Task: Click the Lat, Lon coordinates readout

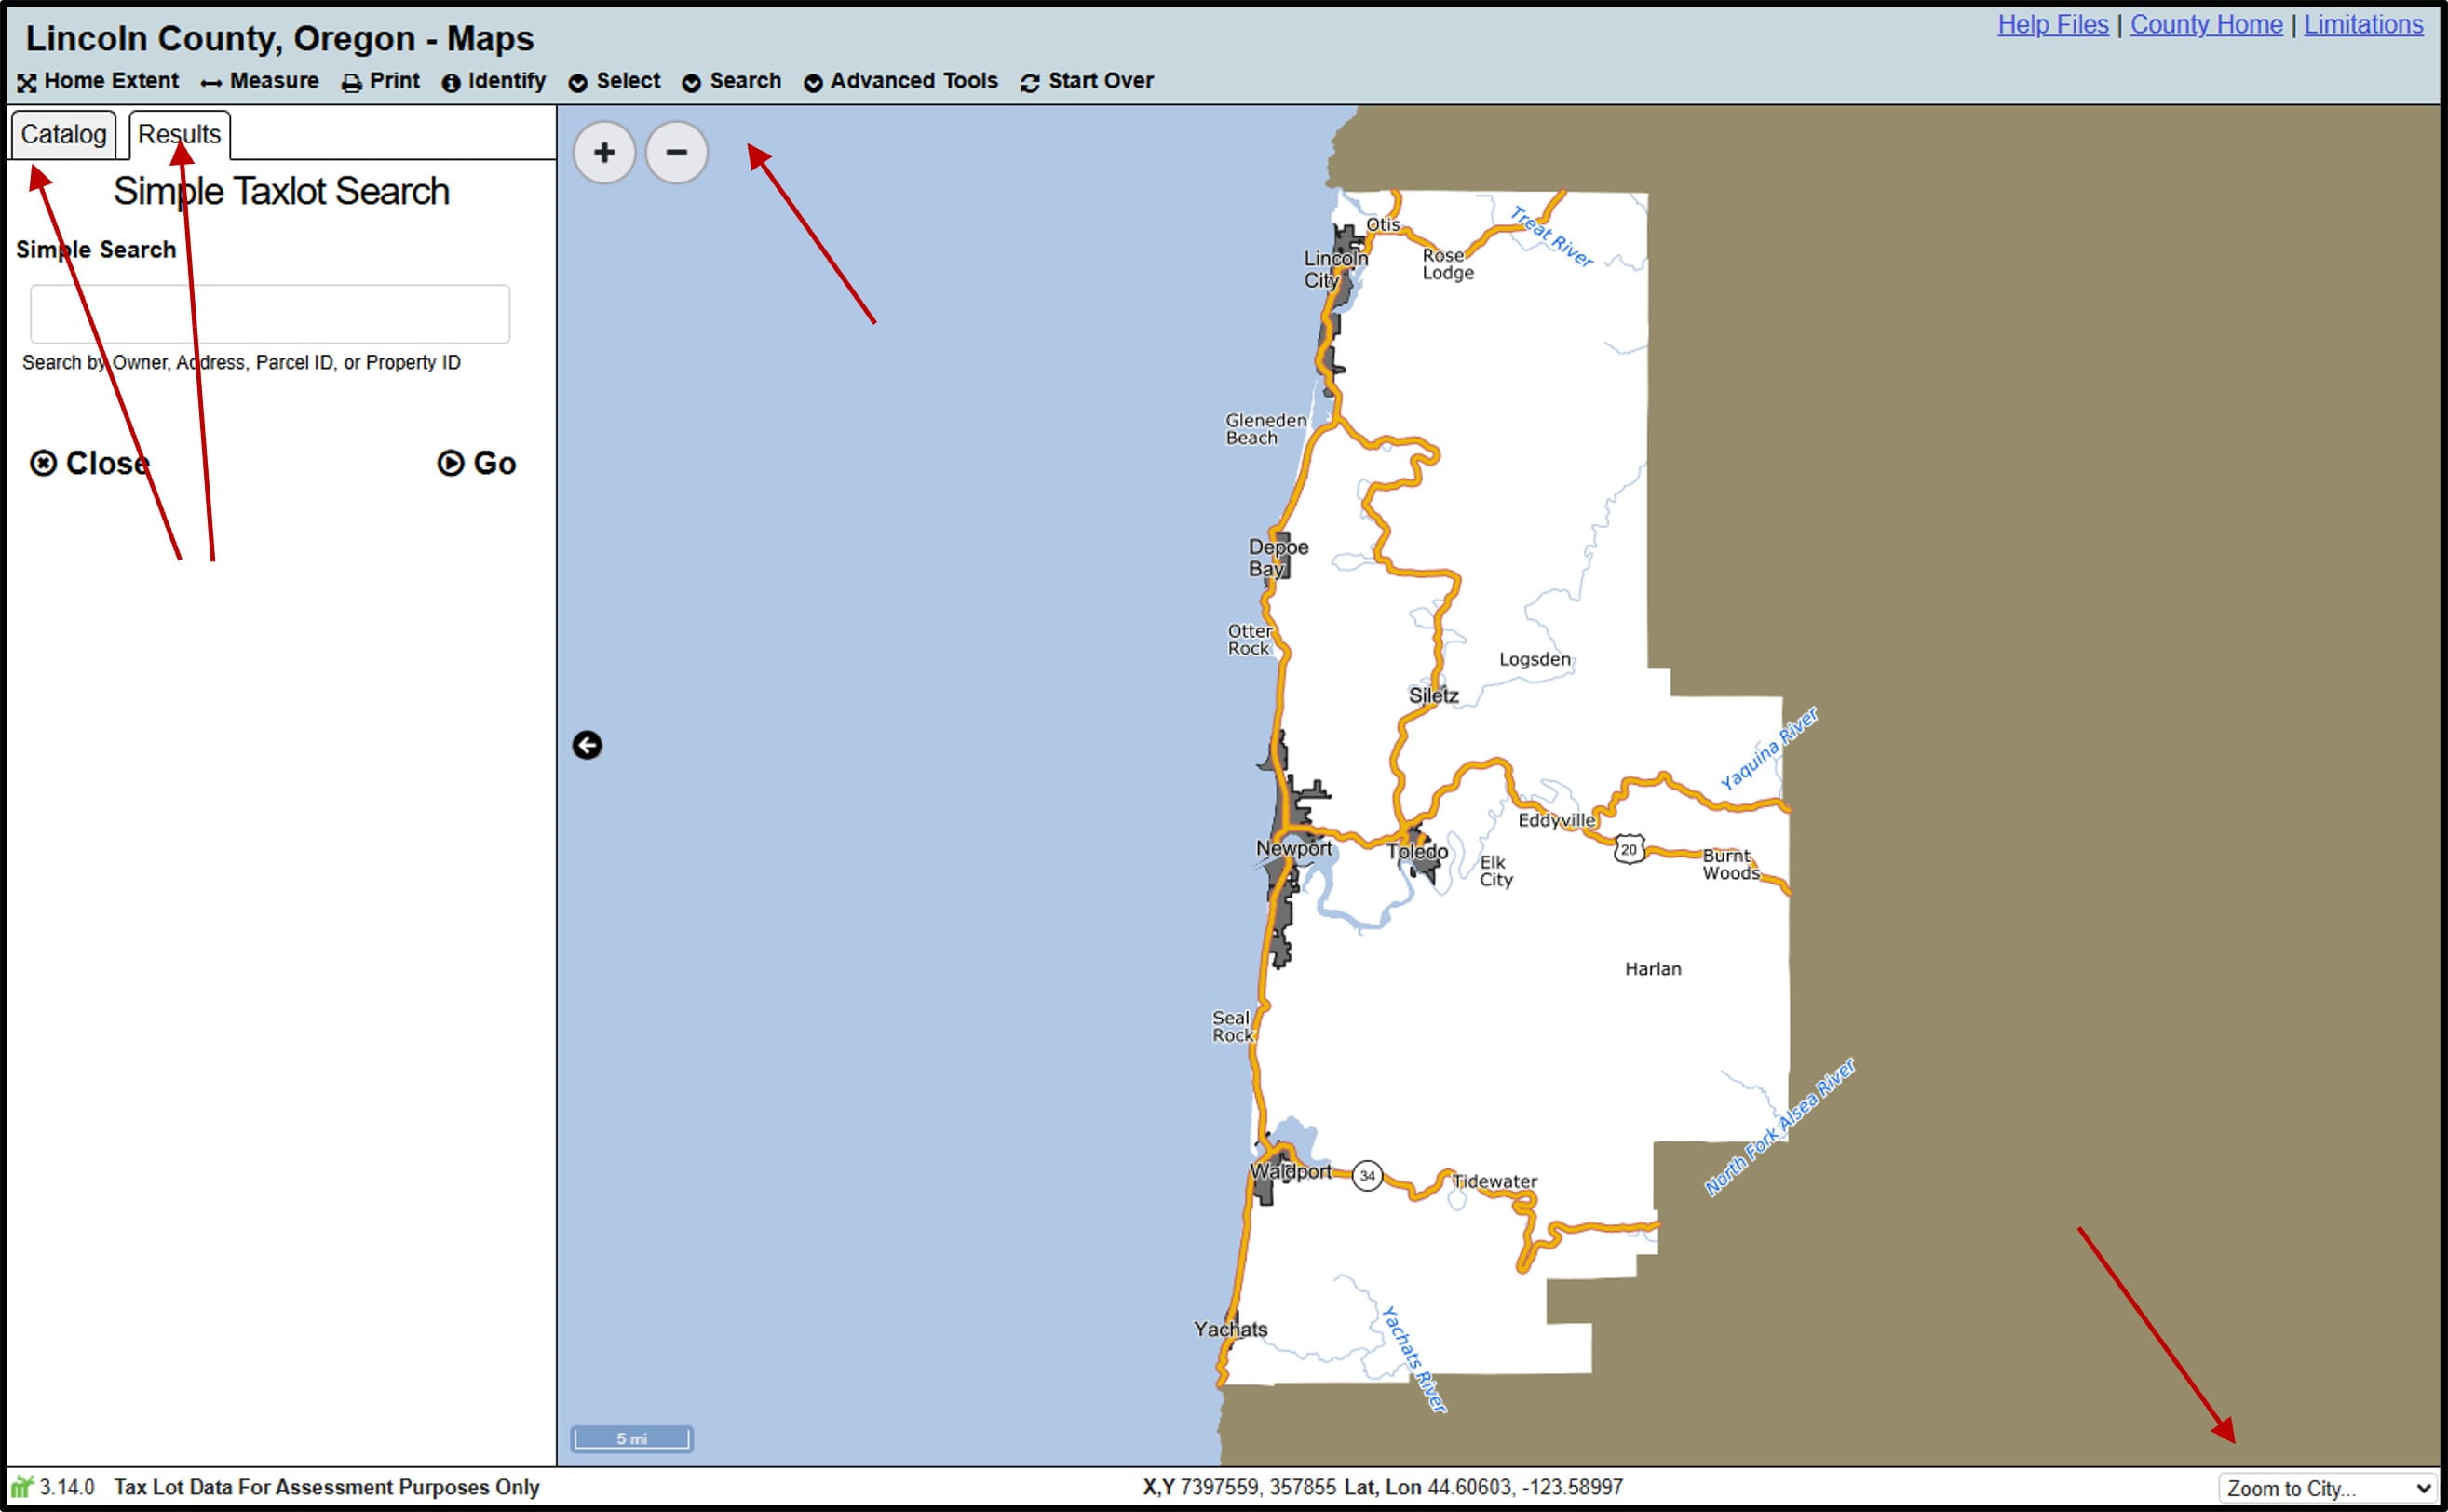Action: pos(1483,1487)
